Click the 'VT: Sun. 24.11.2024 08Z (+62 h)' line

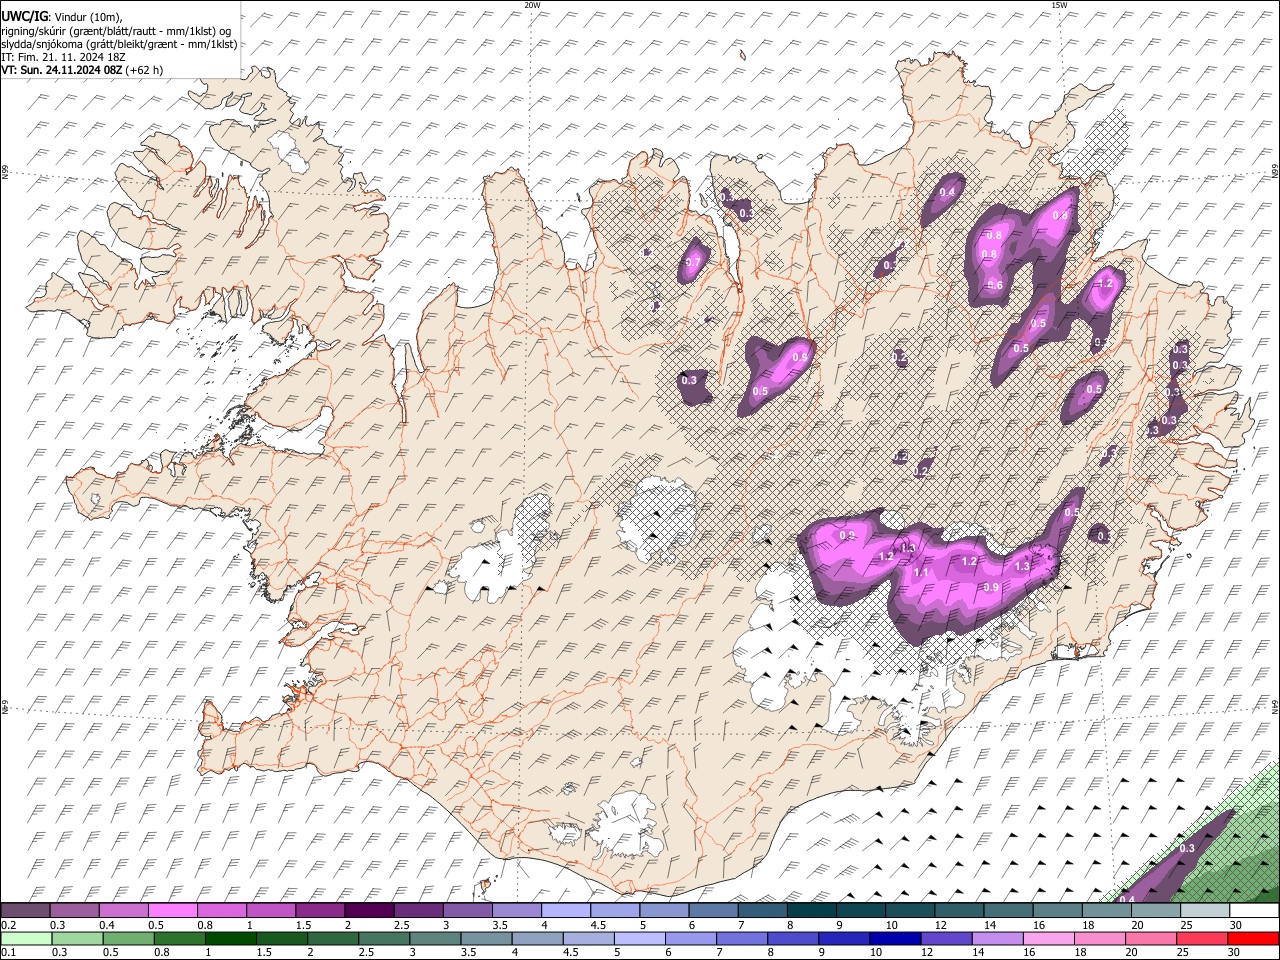[x=82, y=70]
